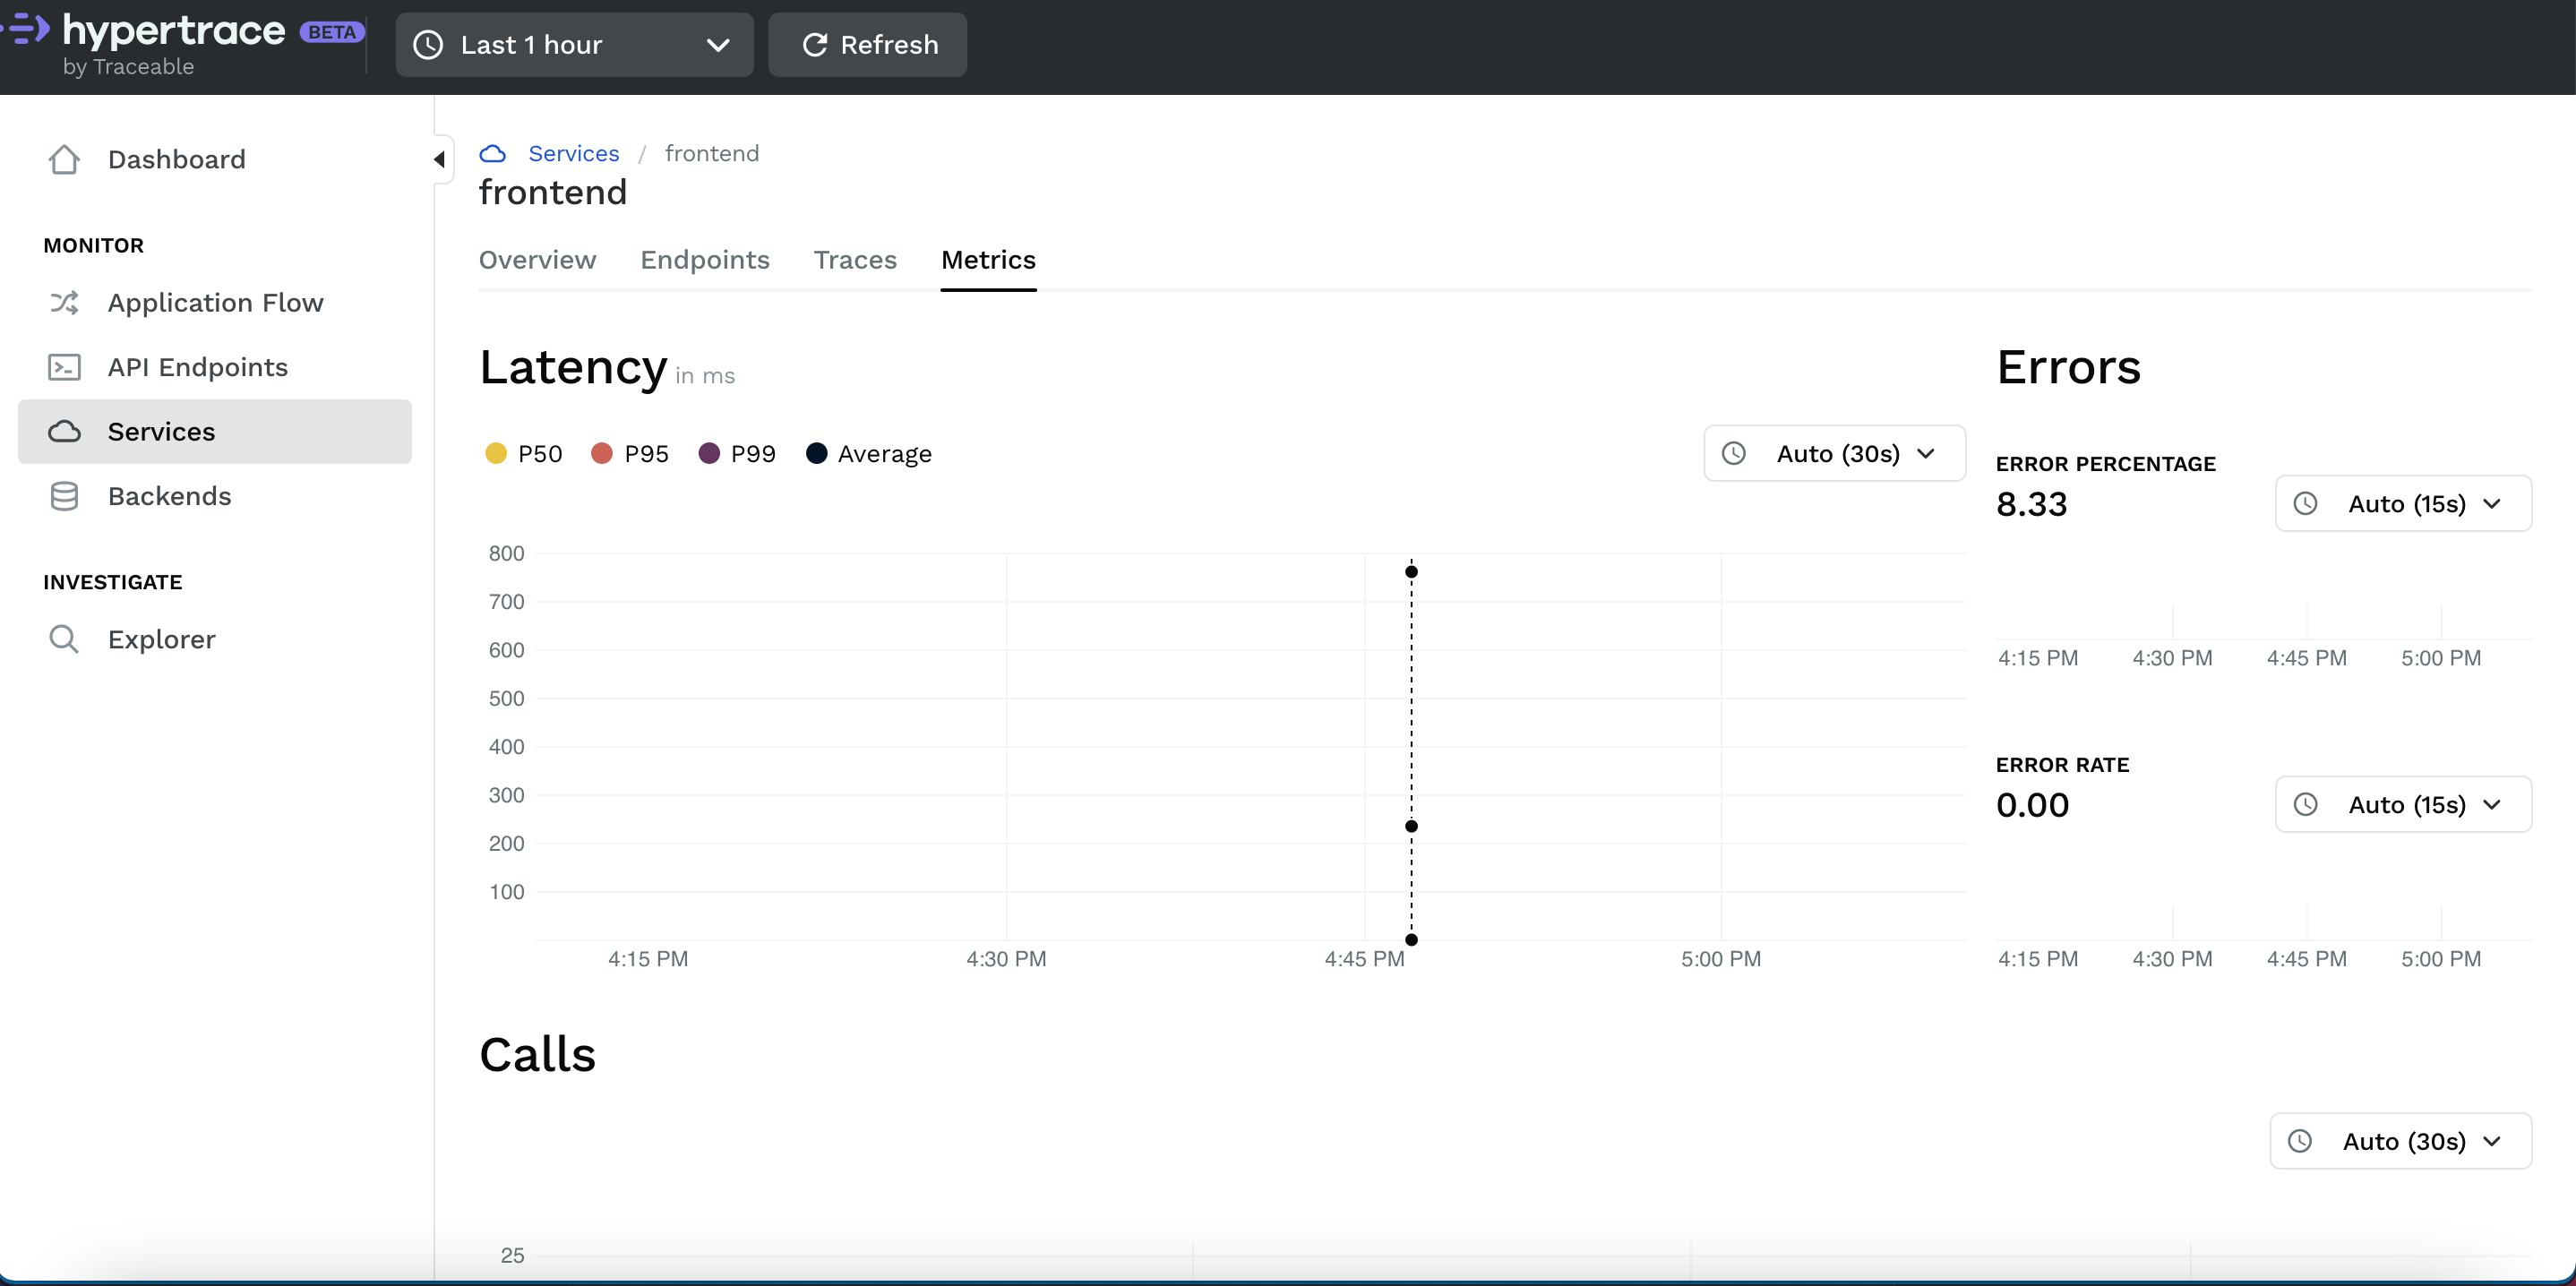Click the clock icon in Latency interval selector
The image size is (2576, 1286).
1734,454
